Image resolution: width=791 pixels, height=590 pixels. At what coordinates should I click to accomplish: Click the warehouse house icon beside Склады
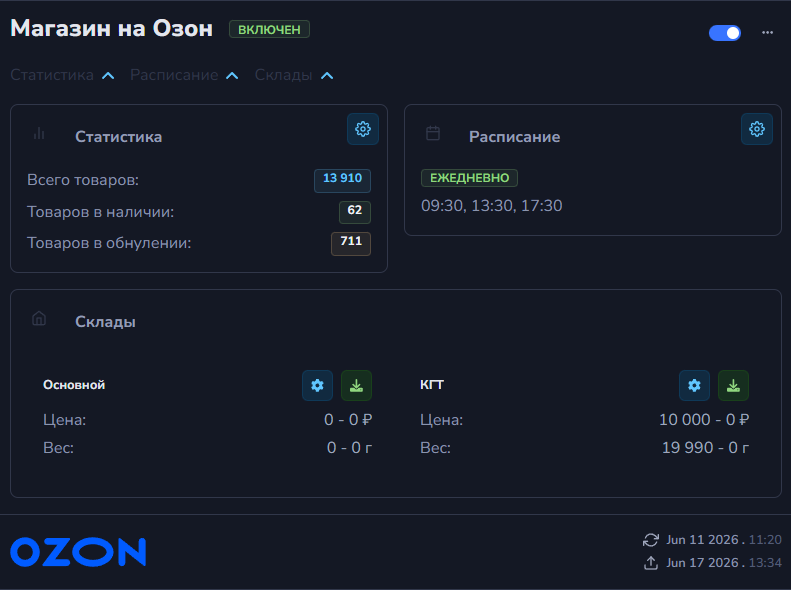coord(39,319)
